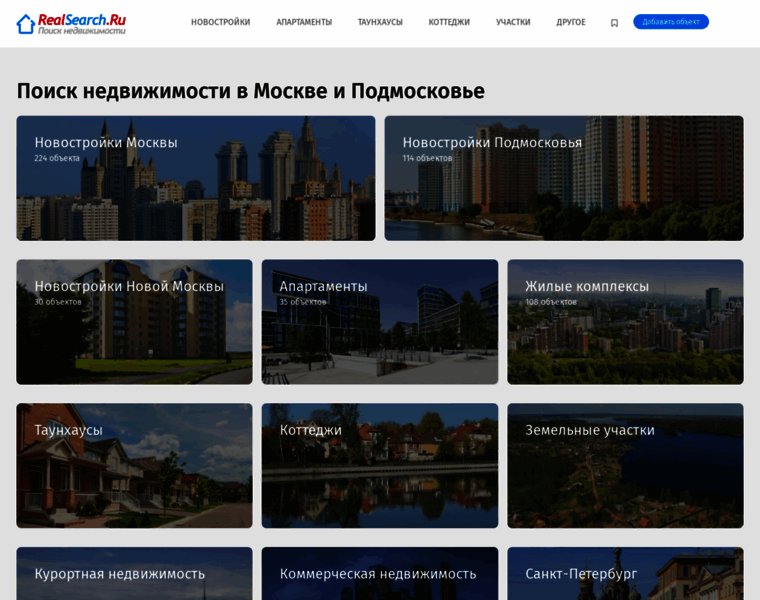The width and height of the screenshot is (760, 600).
Task: Open the Коттеджи category card
Action: coord(380,466)
